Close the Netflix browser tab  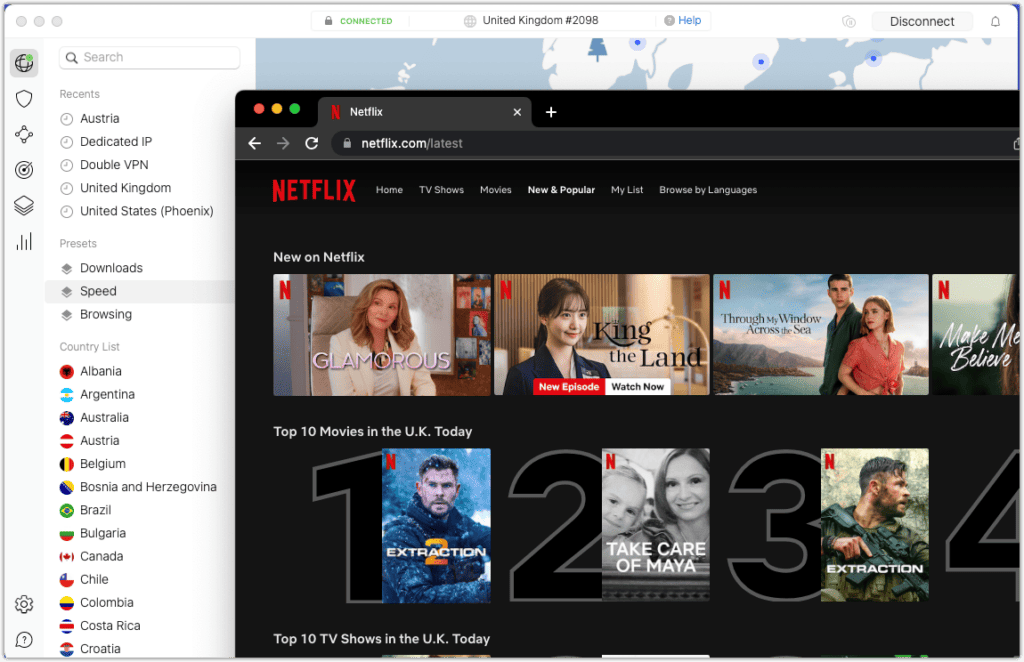(x=517, y=112)
